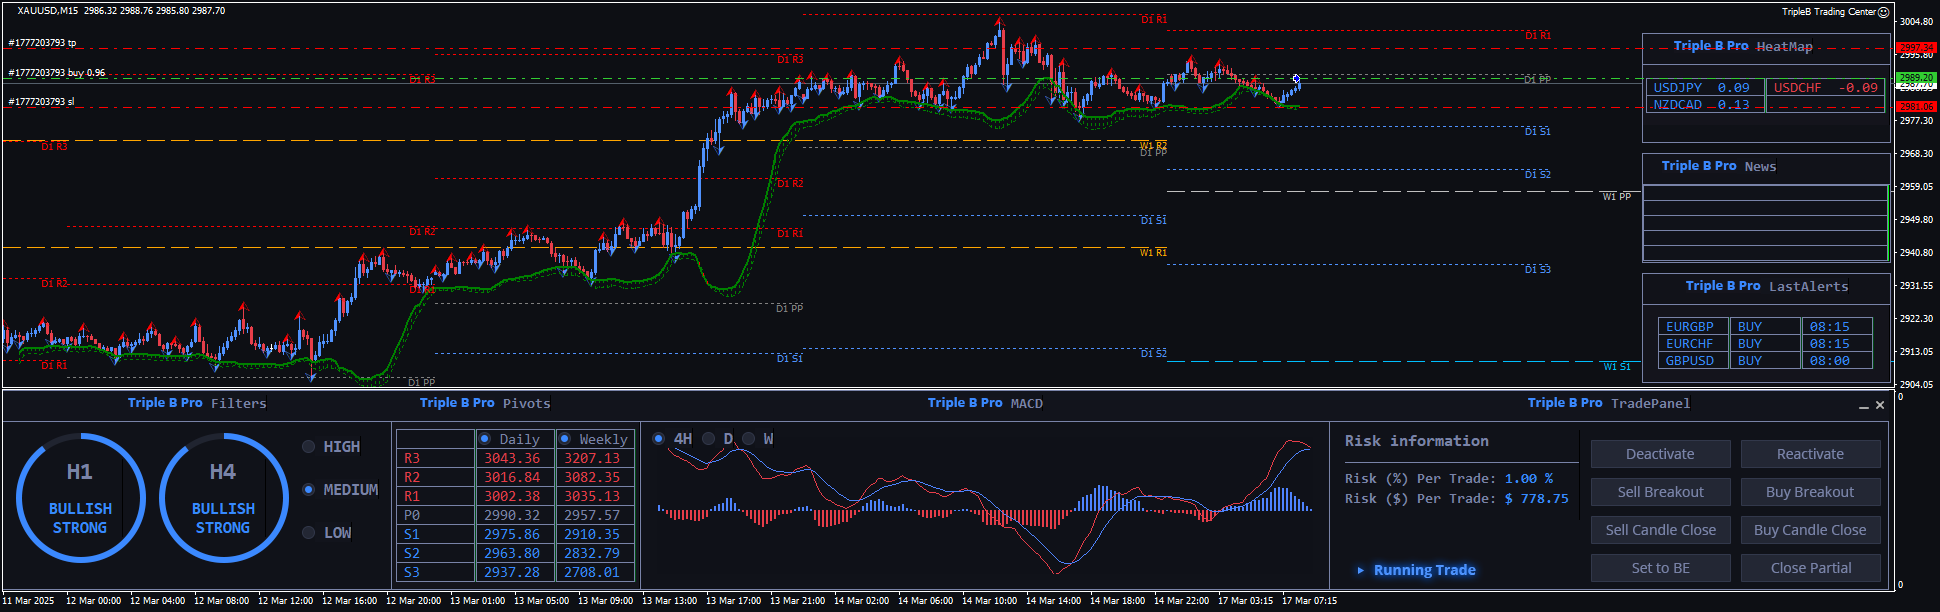Select the LOW filter radio option
Image resolution: width=1940 pixels, height=612 pixels.
309,533
